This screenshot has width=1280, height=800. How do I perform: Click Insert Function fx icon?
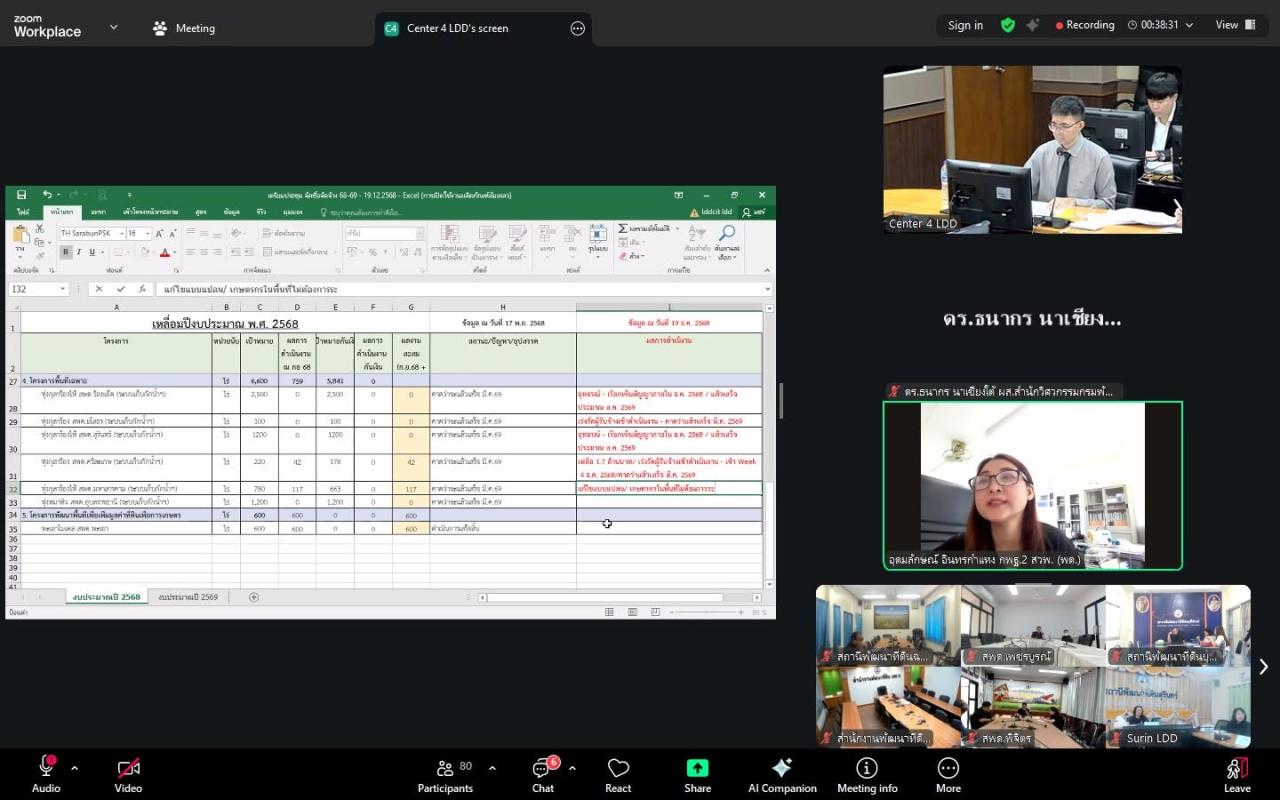143,289
